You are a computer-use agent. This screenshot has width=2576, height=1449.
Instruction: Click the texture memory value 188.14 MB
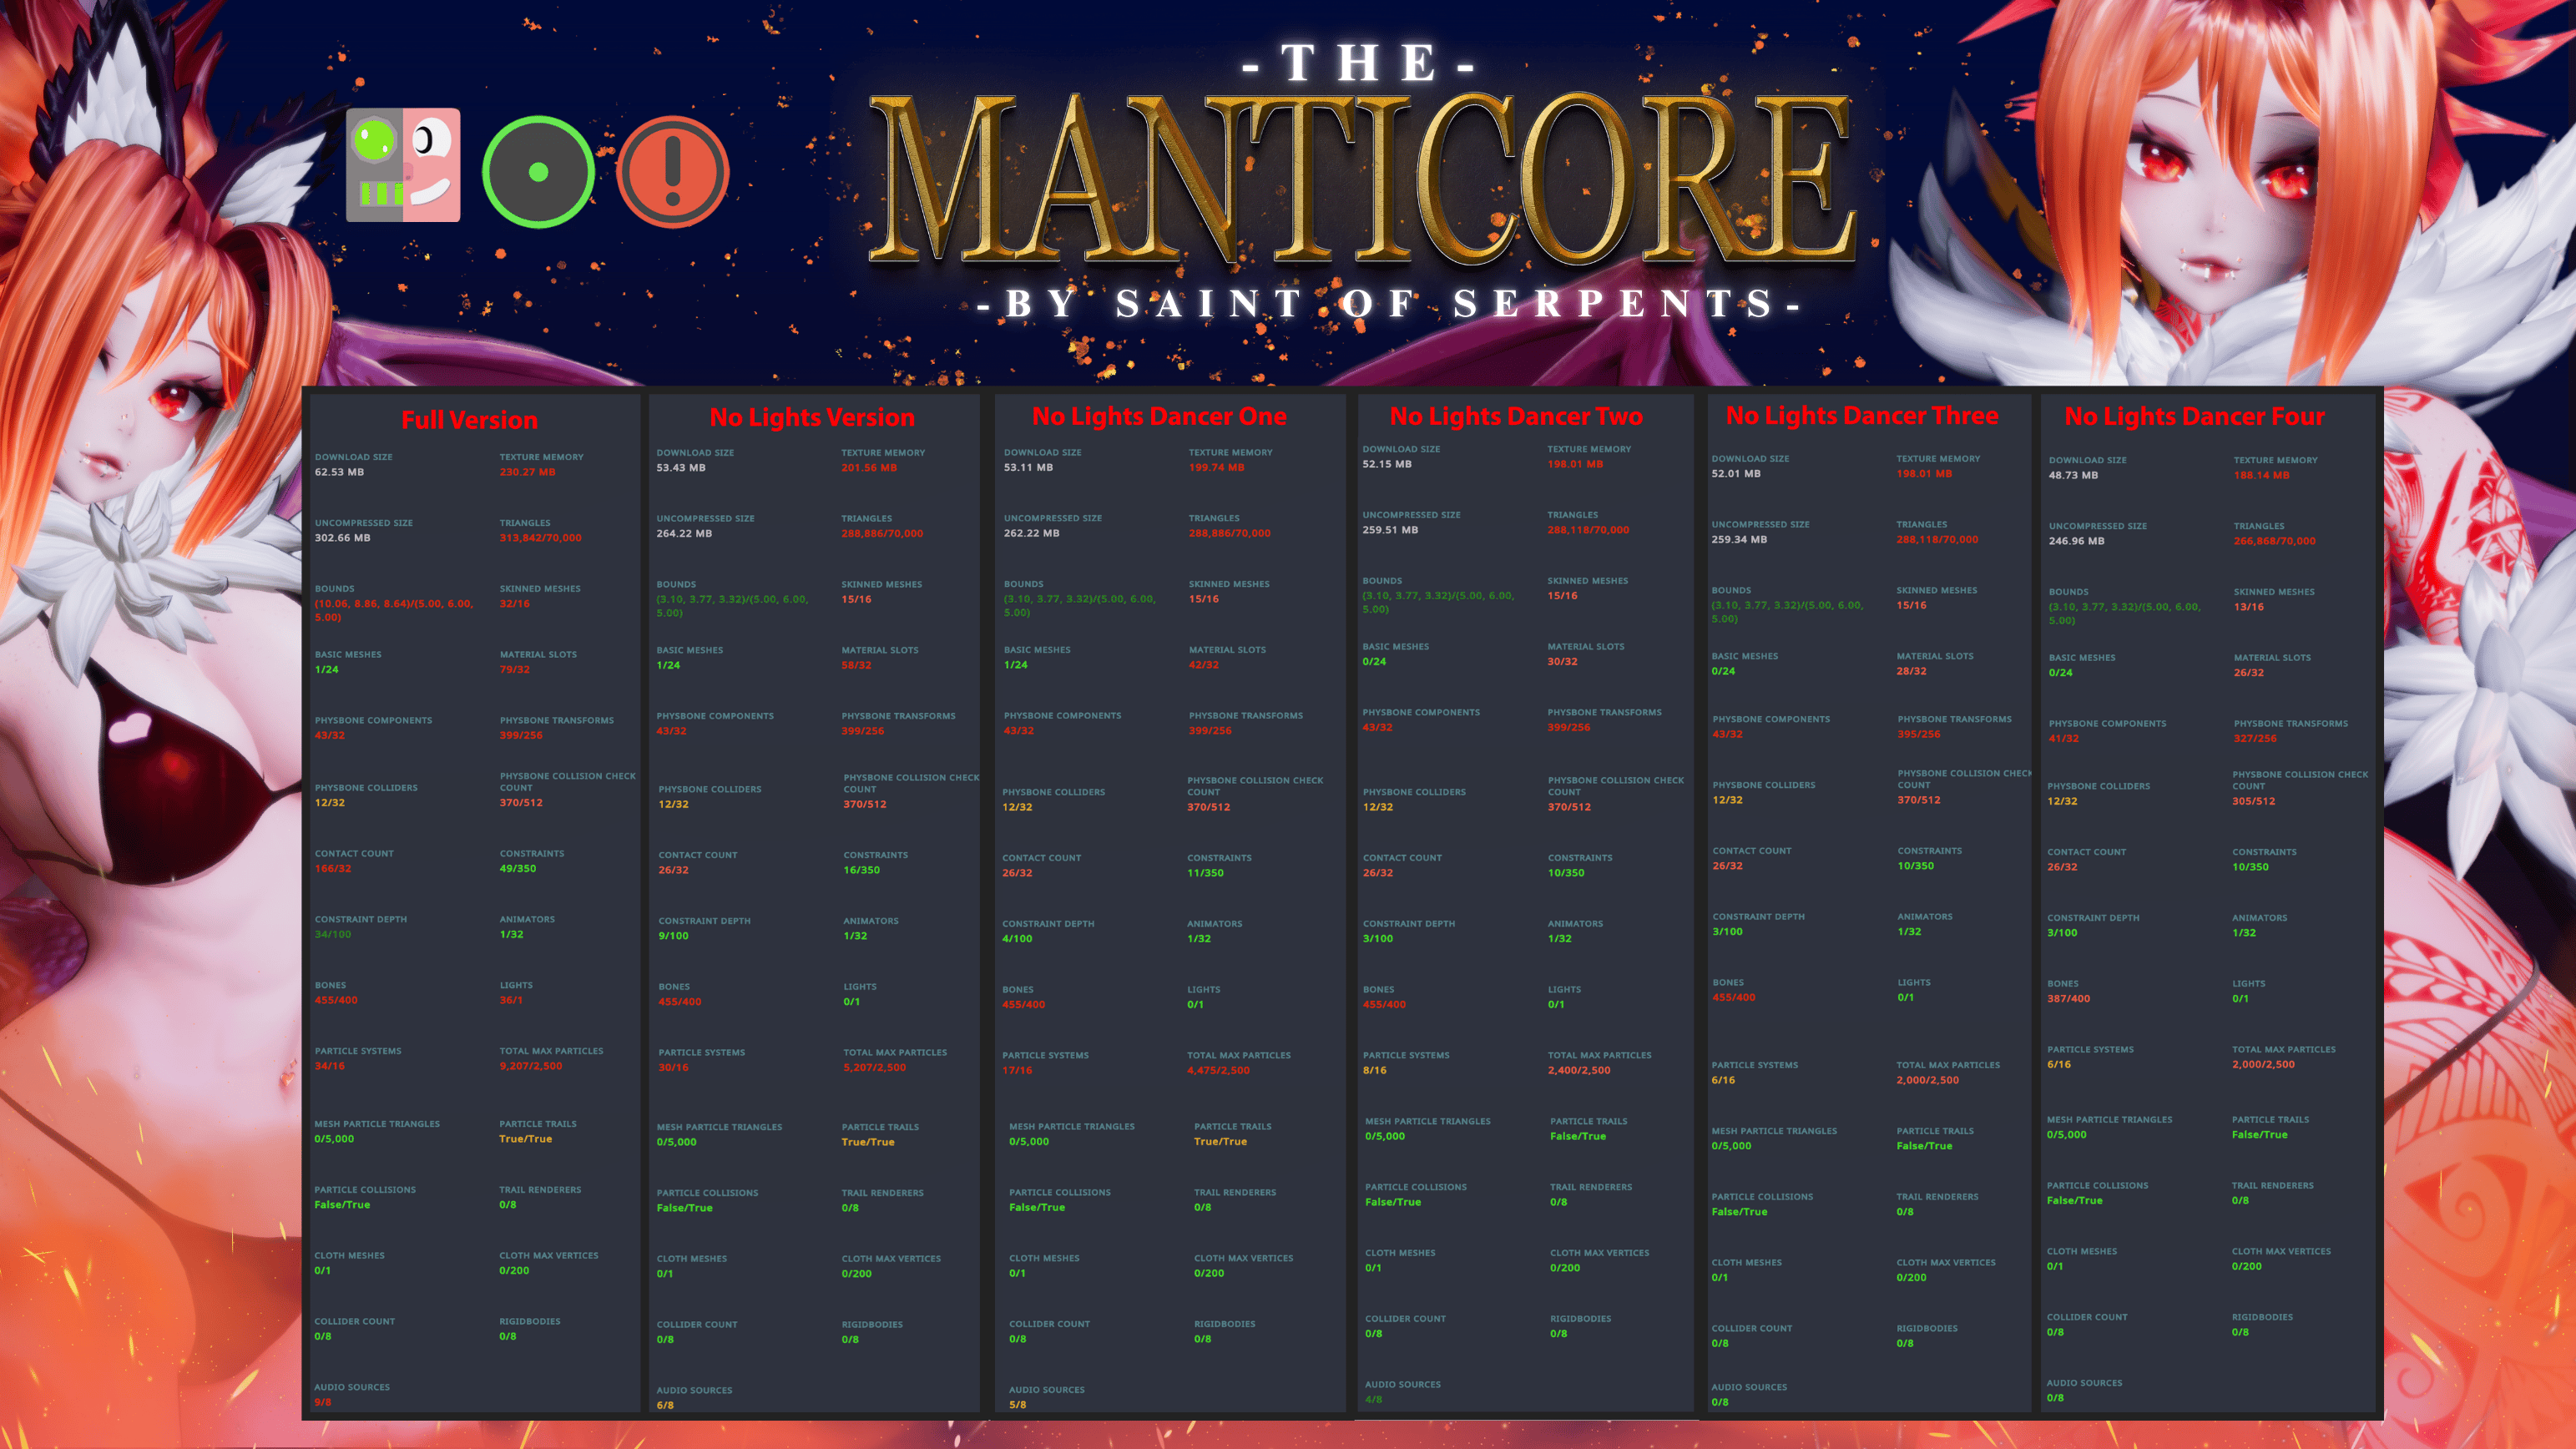(x=2261, y=476)
